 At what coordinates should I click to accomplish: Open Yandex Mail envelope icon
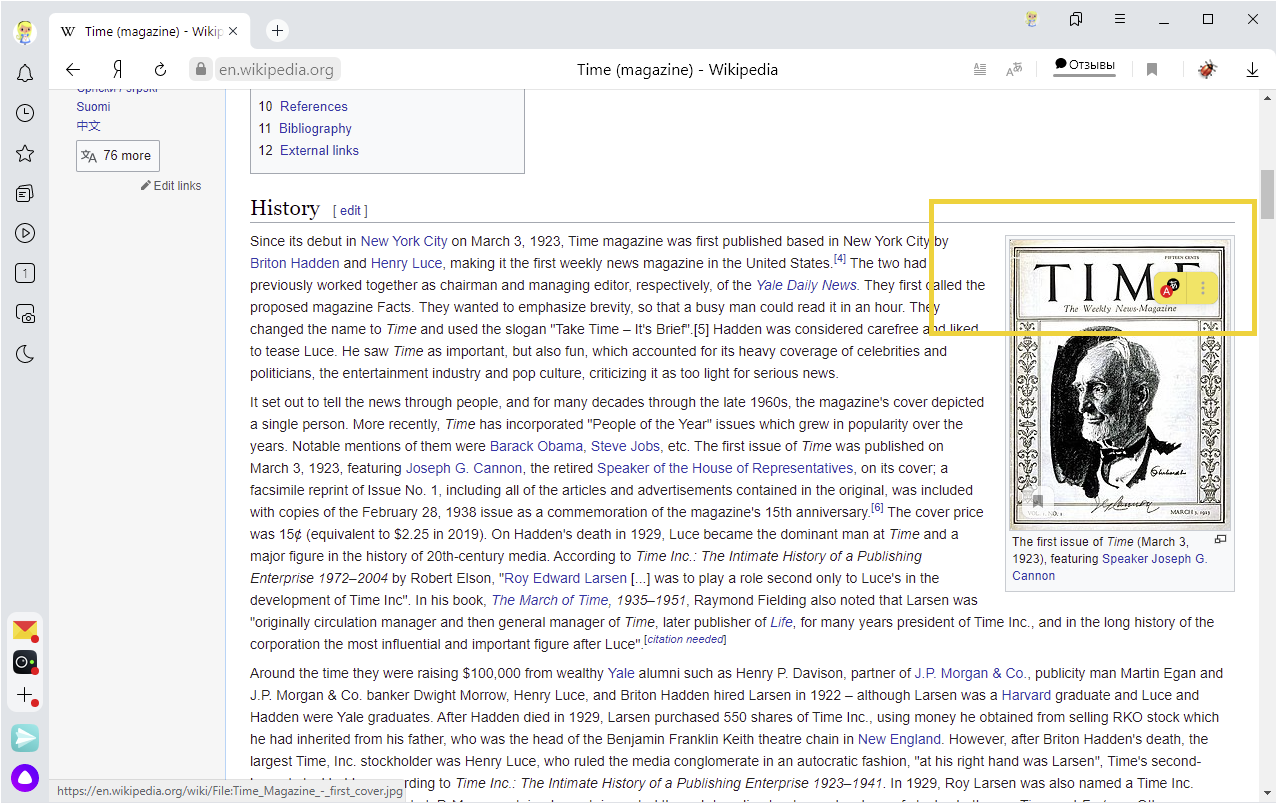25,630
